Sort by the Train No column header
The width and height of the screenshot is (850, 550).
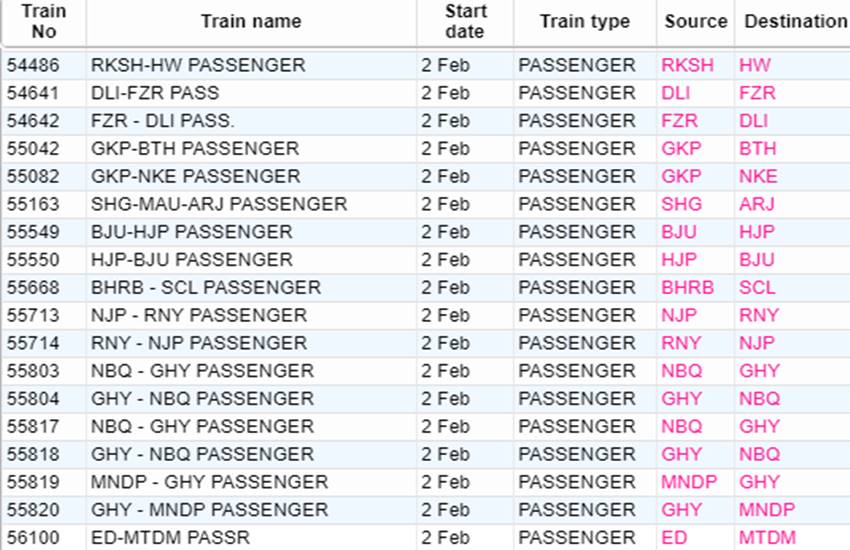(x=43, y=22)
